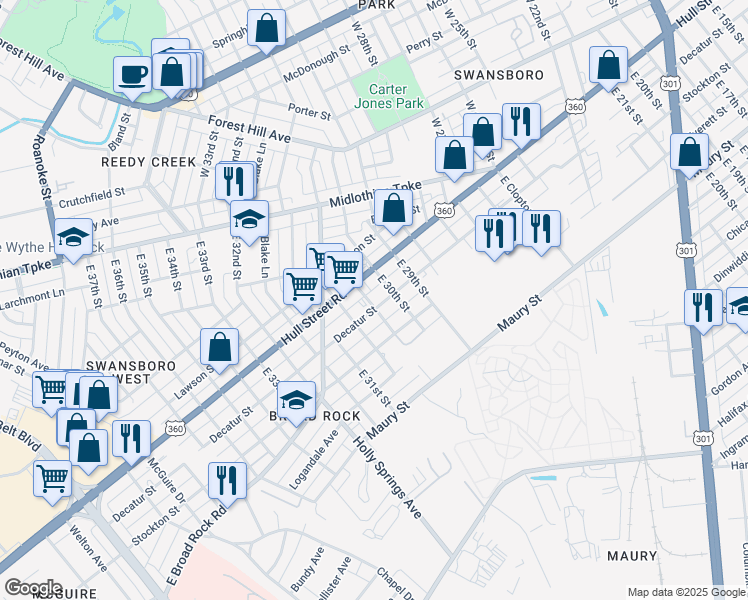Screen dimensions: 748x600
Task: Click the coffee cup marker near Forest Hill Ave
Action: (132, 73)
